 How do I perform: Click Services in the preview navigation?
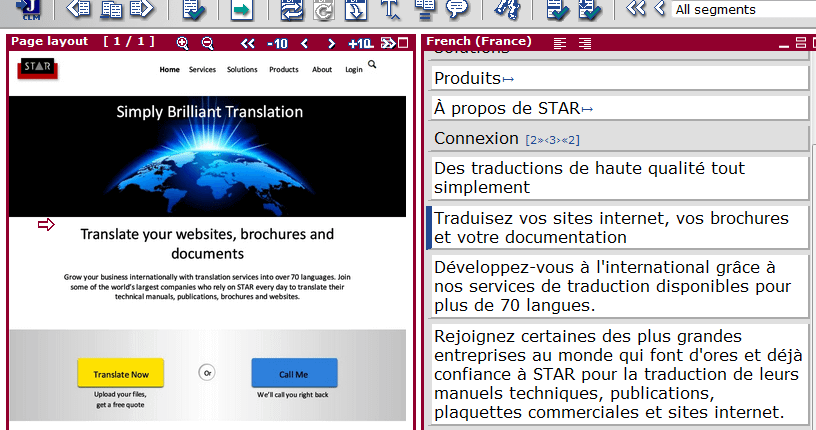pyautogui.click(x=202, y=69)
